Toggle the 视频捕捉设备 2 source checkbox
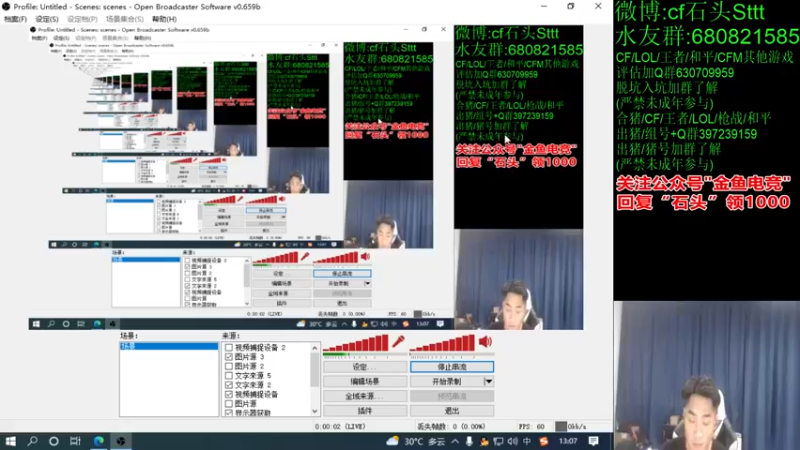This screenshot has height=450, width=800. tap(229, 347)
